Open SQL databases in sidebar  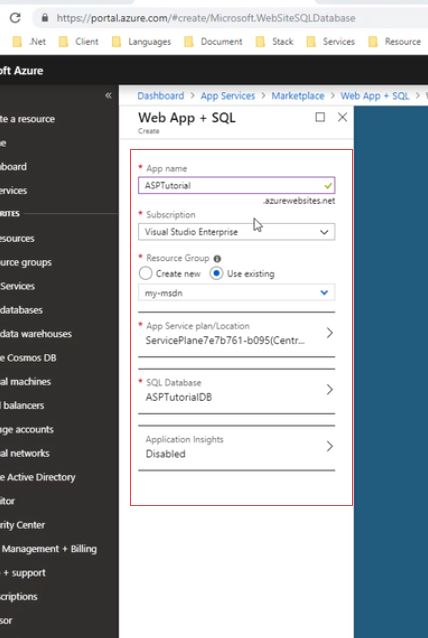[x=22, y=310]
